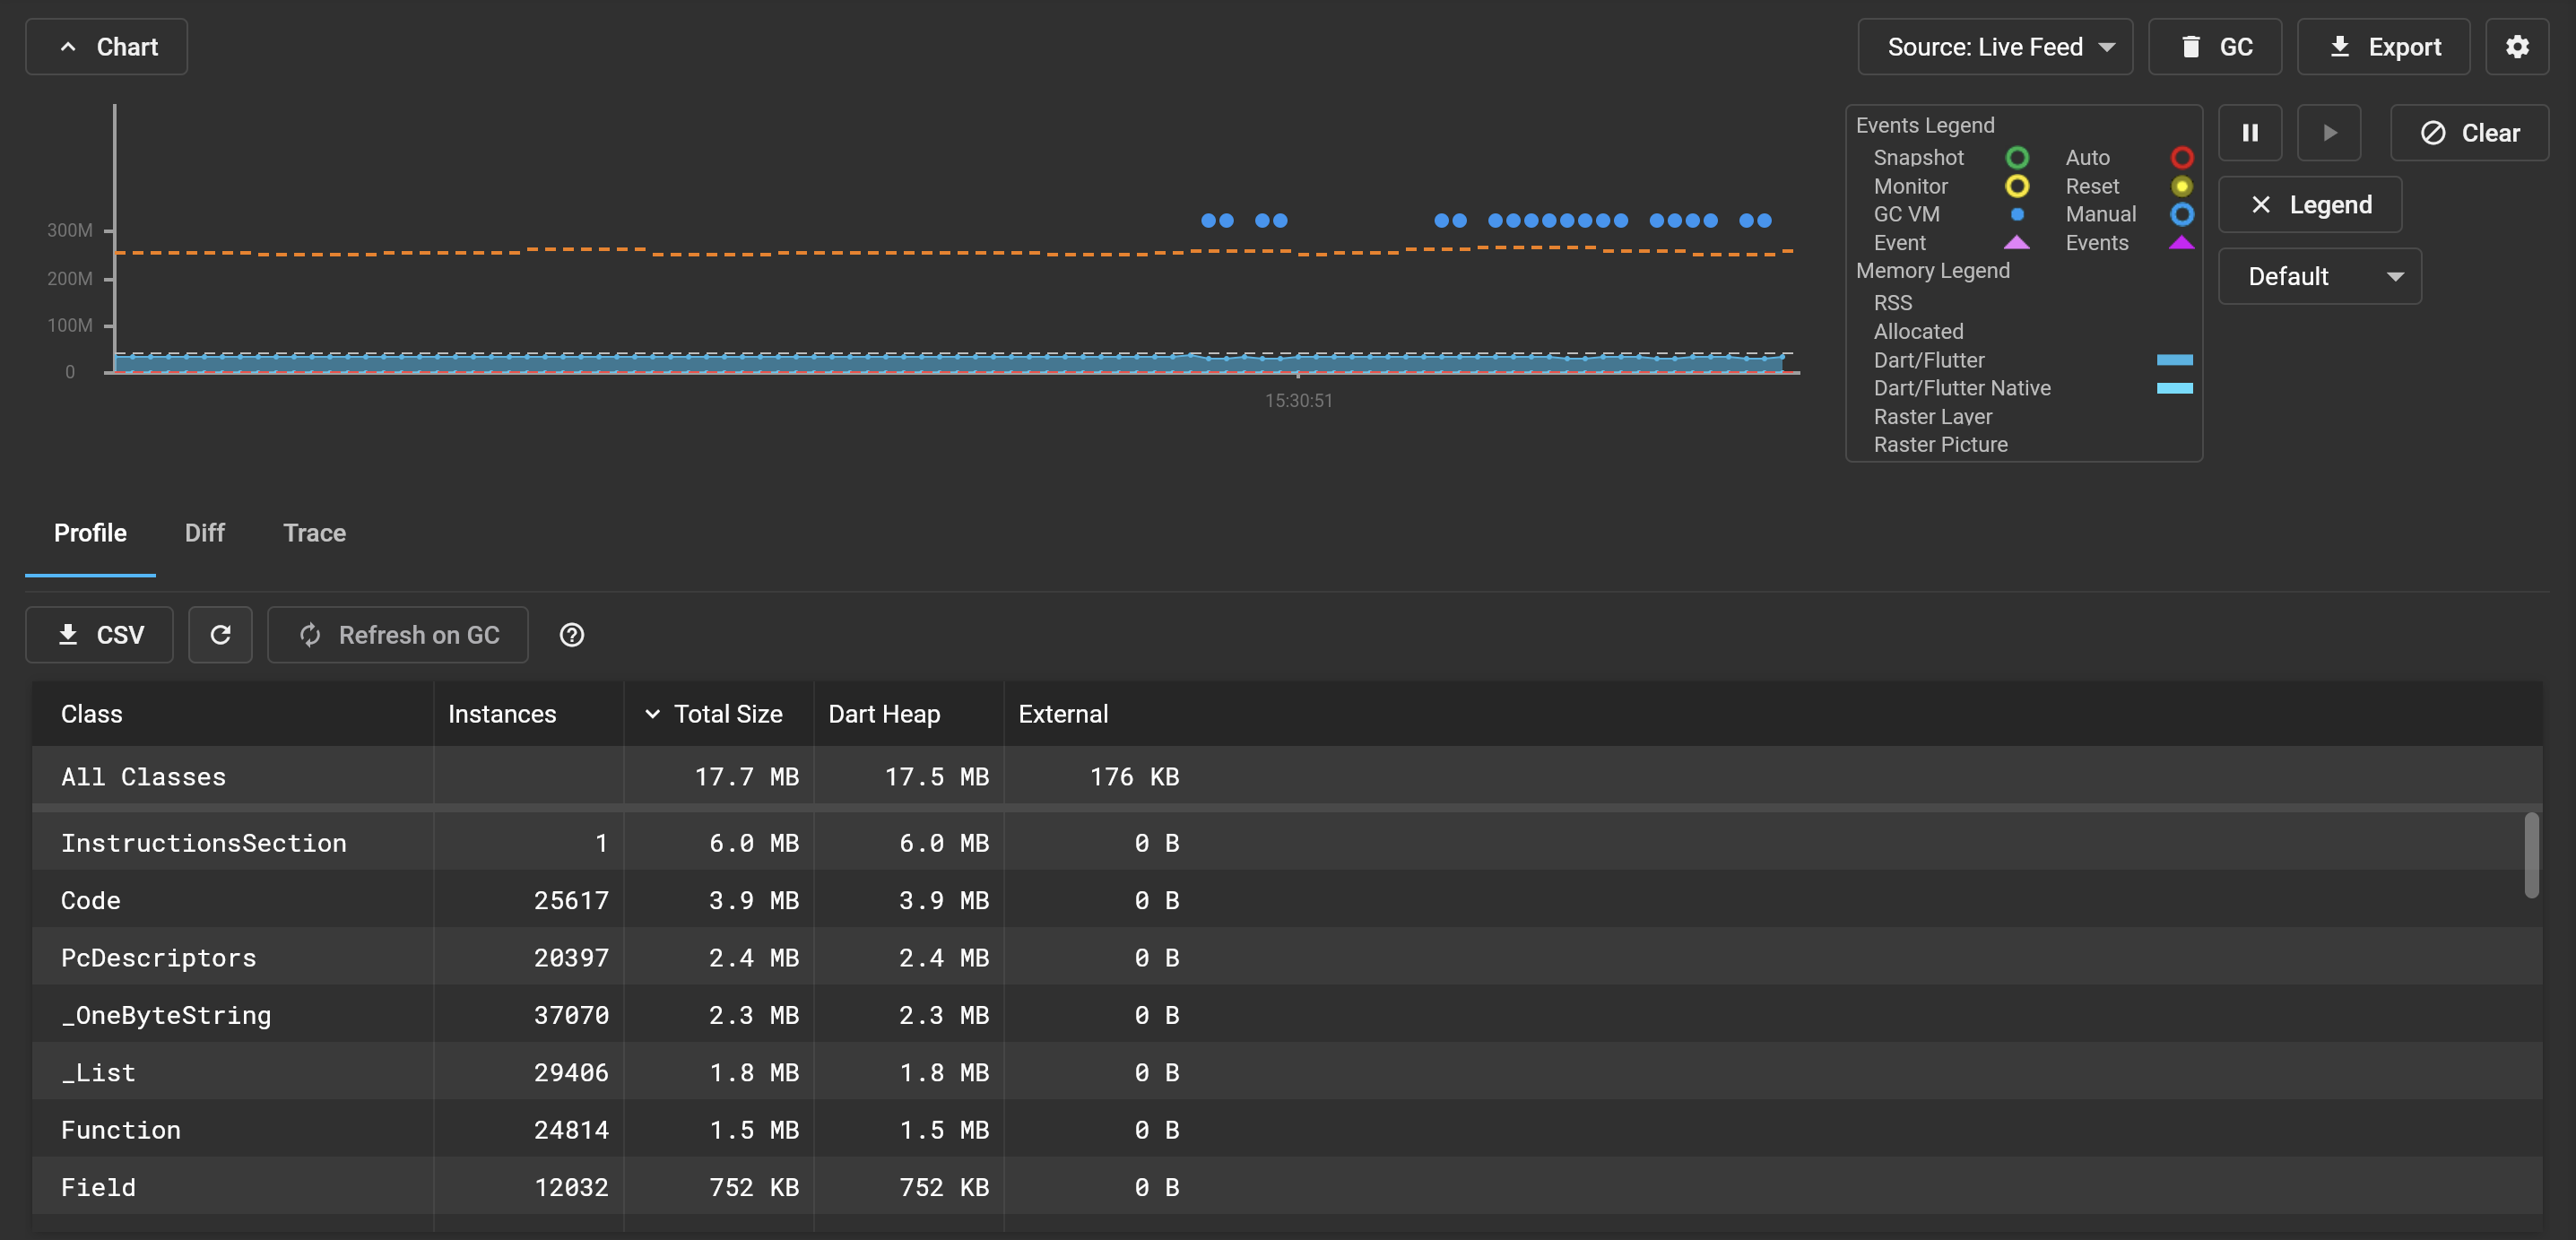The width and height of the screenshot is (2576, 1240).
Task: Click the circle-slash icon on Clear button
Action: [x=2433, y=133]
